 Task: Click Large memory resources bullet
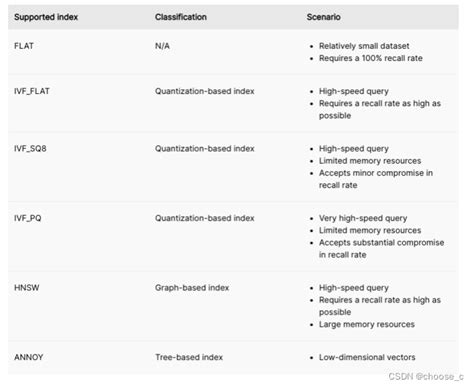coord(367,324)
